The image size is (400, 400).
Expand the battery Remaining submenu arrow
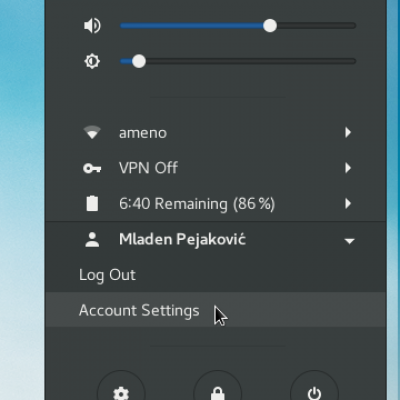(348, 203)
